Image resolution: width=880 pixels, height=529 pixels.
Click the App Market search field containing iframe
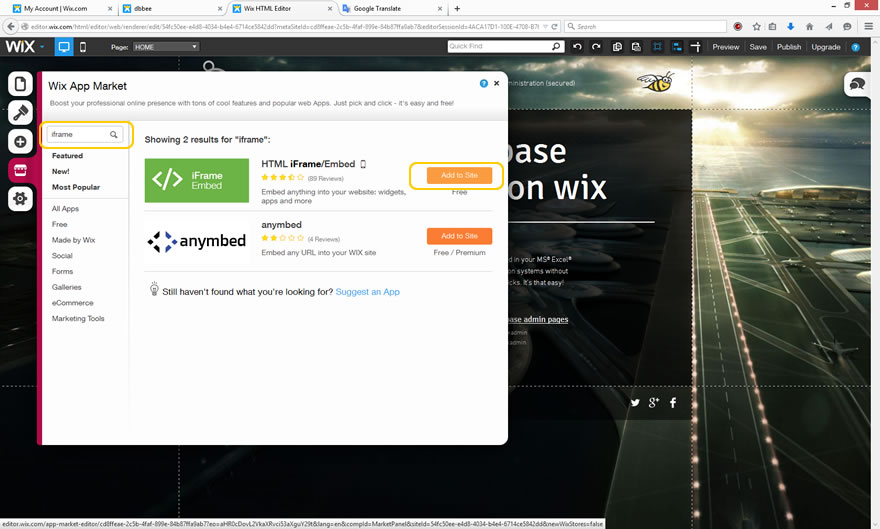[84, 135]
